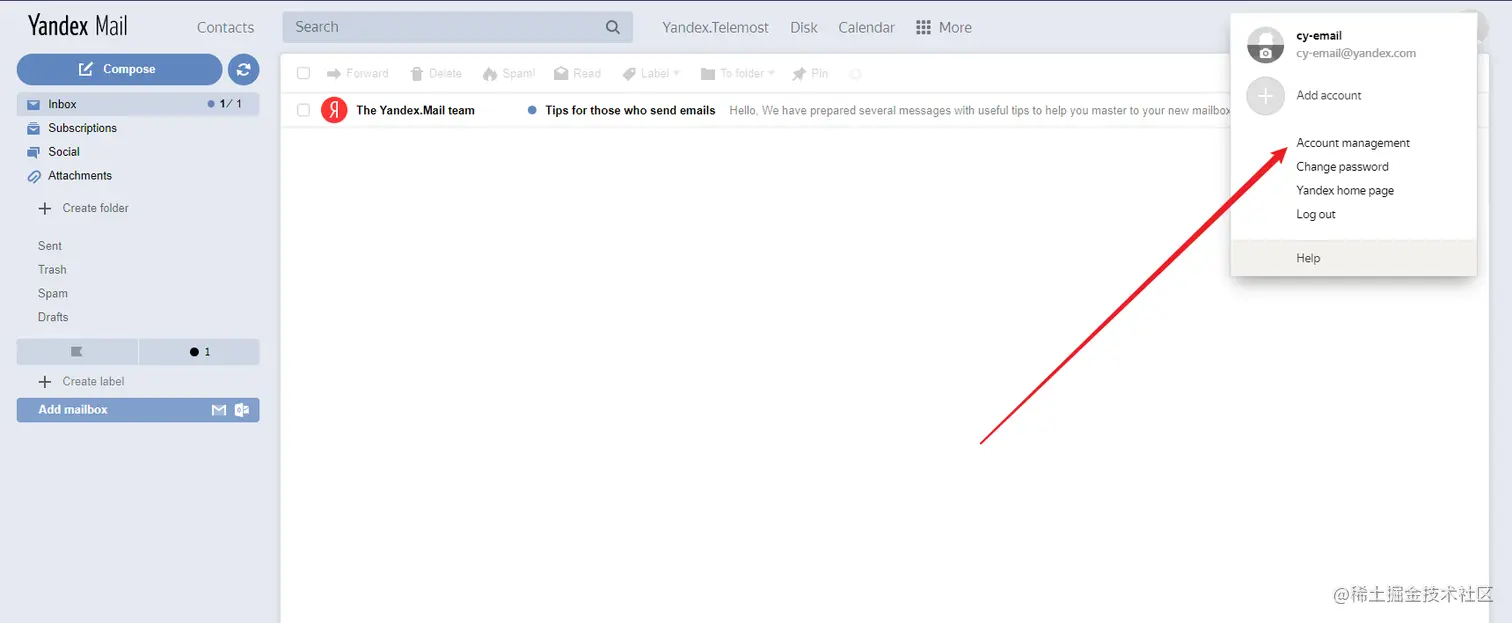
Task: Click Create label
Action: click(93, 381)
